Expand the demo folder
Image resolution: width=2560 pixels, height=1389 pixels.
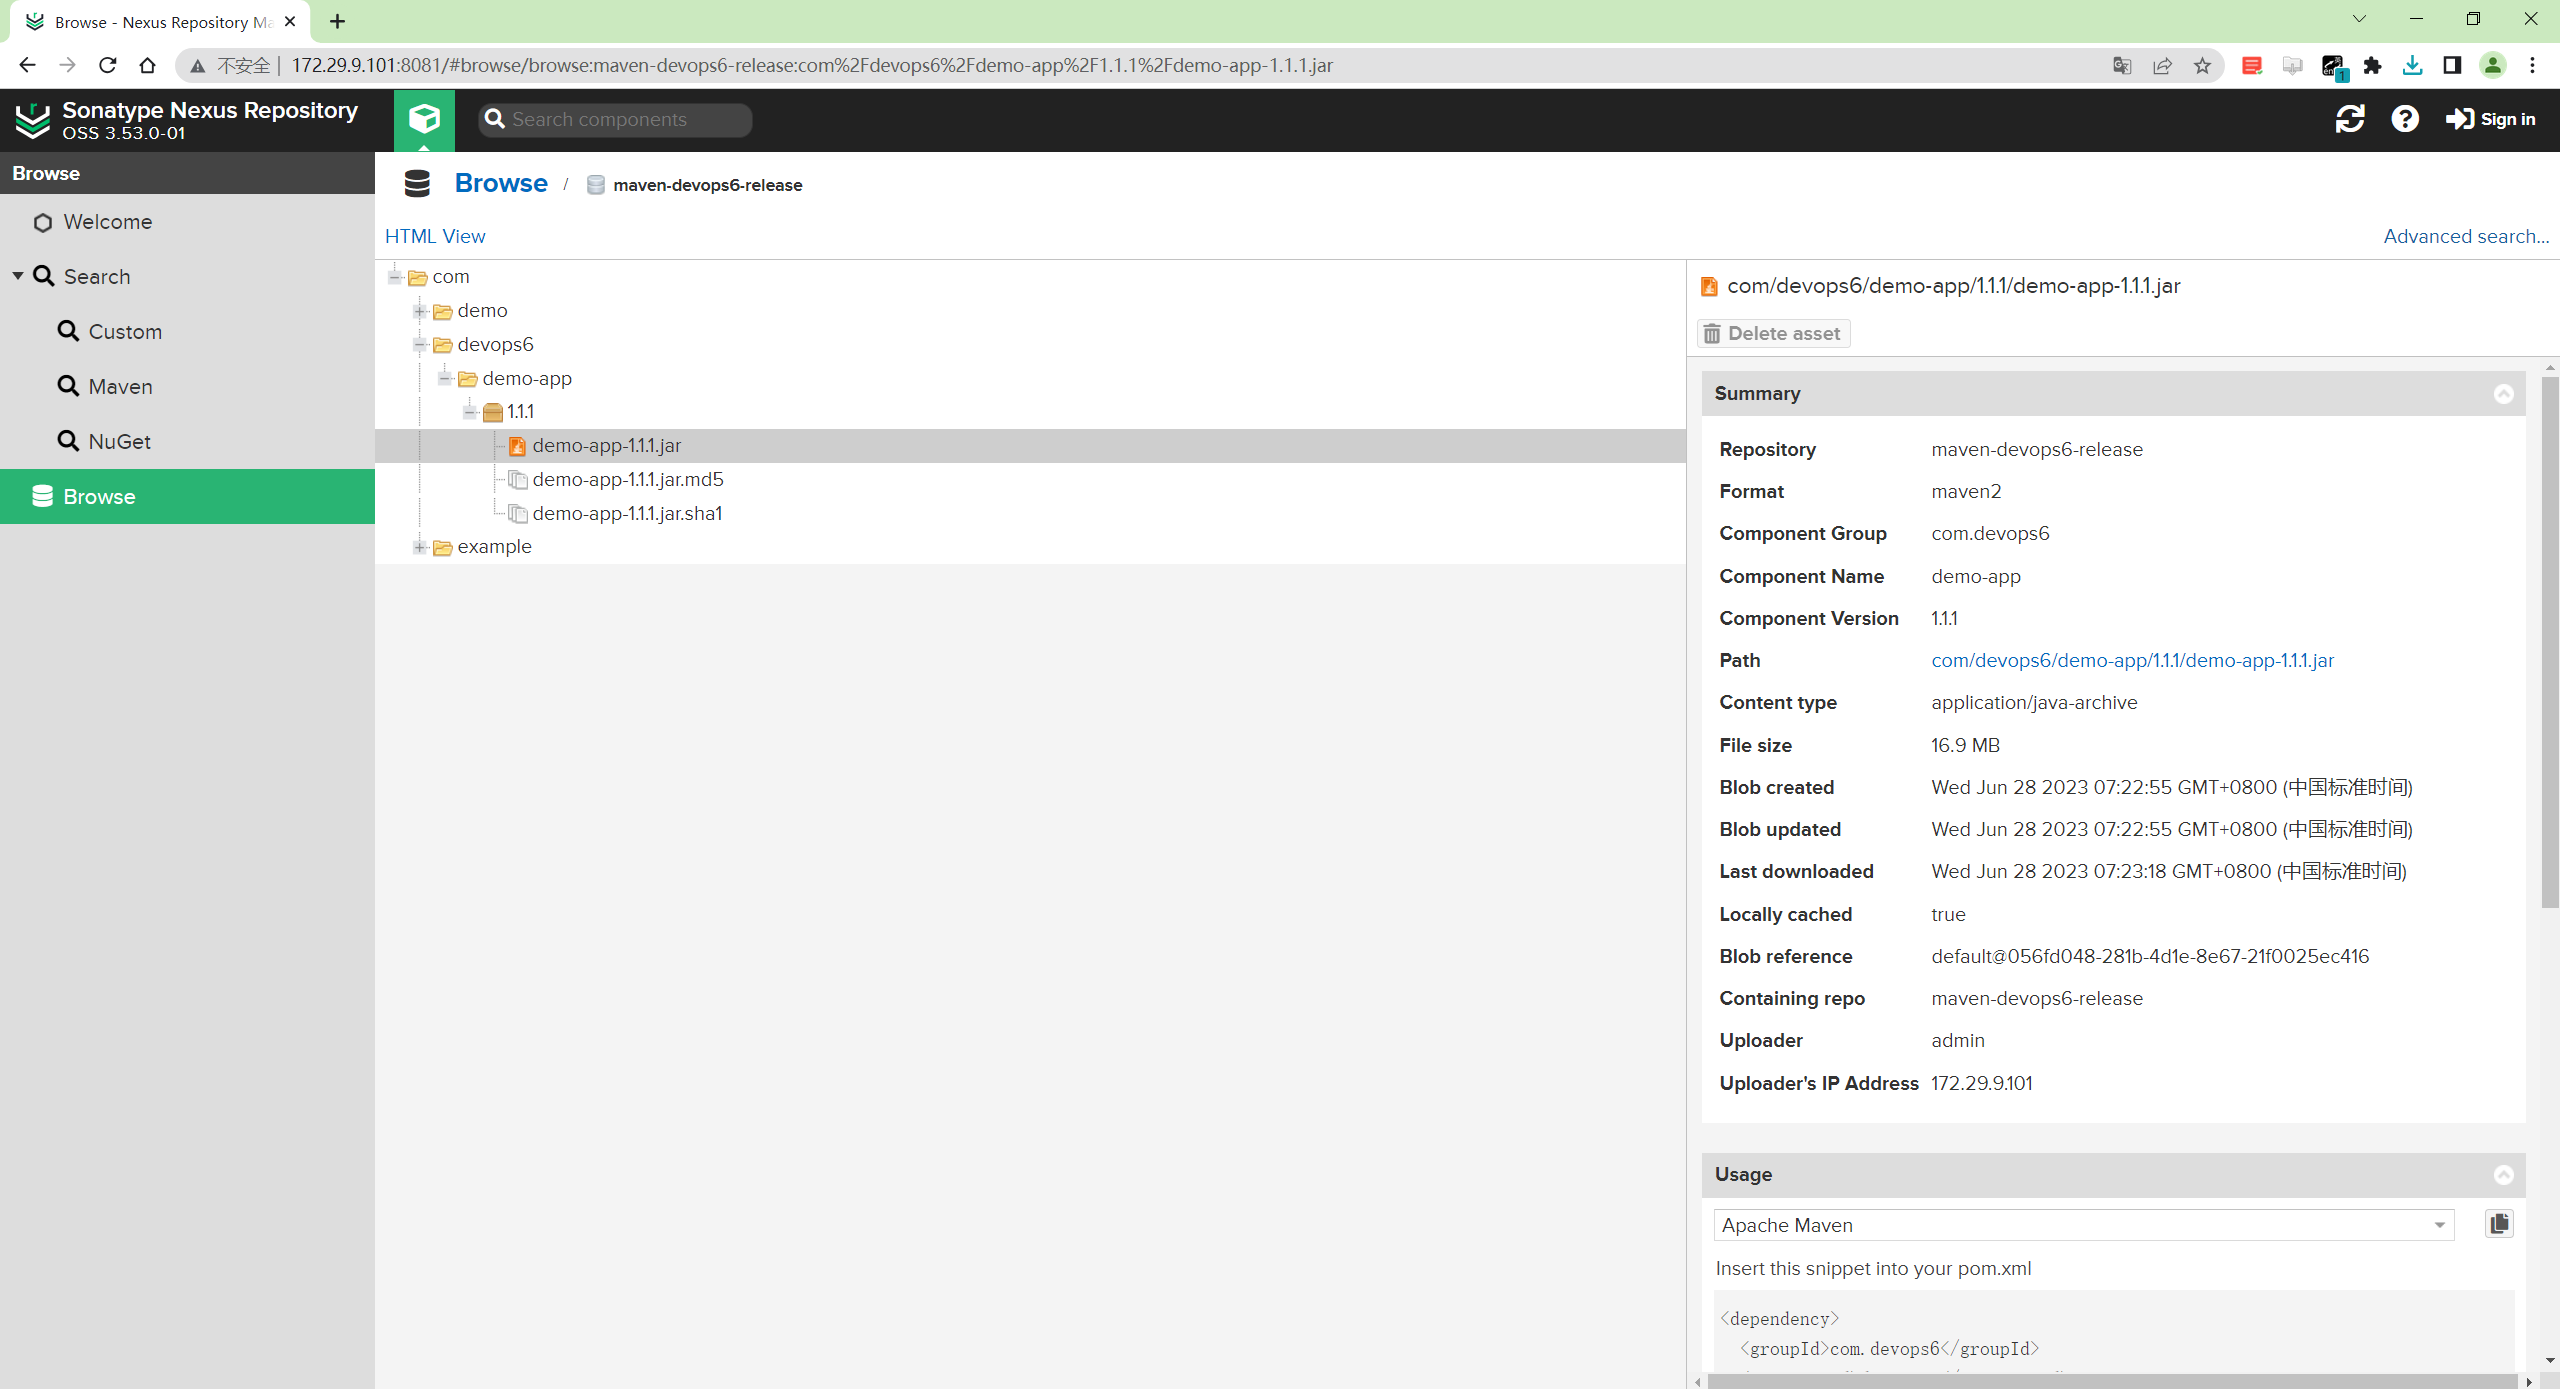pos(420,311)
